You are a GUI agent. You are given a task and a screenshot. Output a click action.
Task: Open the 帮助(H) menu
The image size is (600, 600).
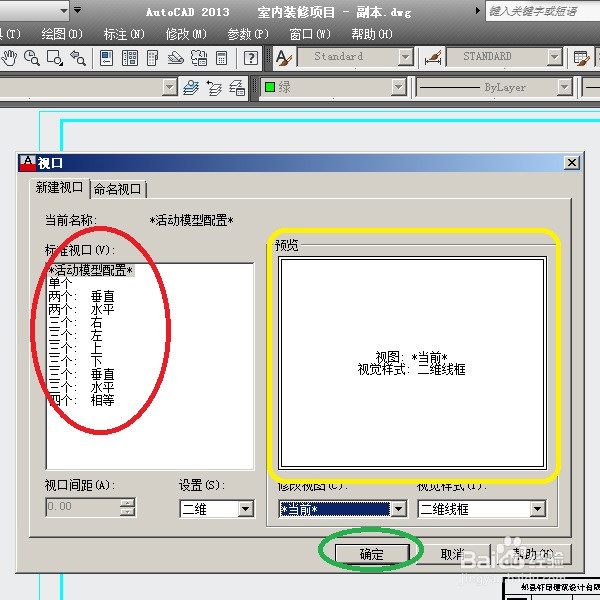[372, 34]
